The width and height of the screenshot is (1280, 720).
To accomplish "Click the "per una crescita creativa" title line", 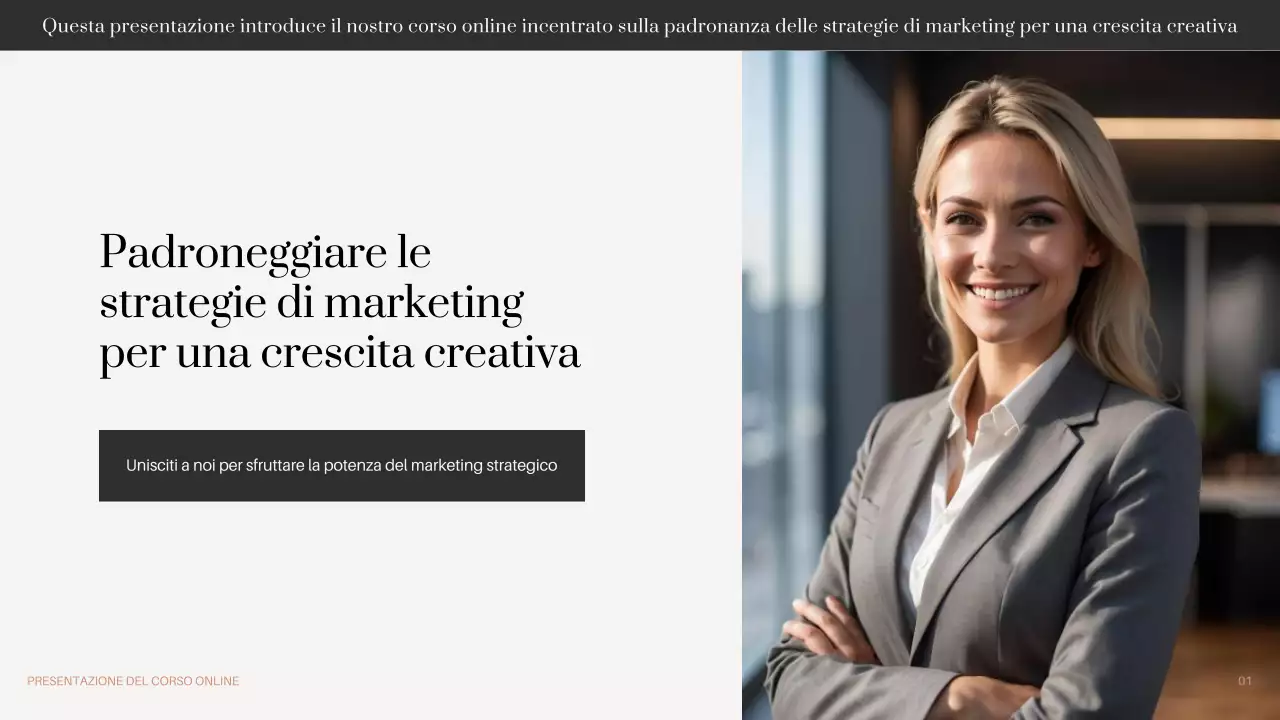I will (x=340, y=352).
